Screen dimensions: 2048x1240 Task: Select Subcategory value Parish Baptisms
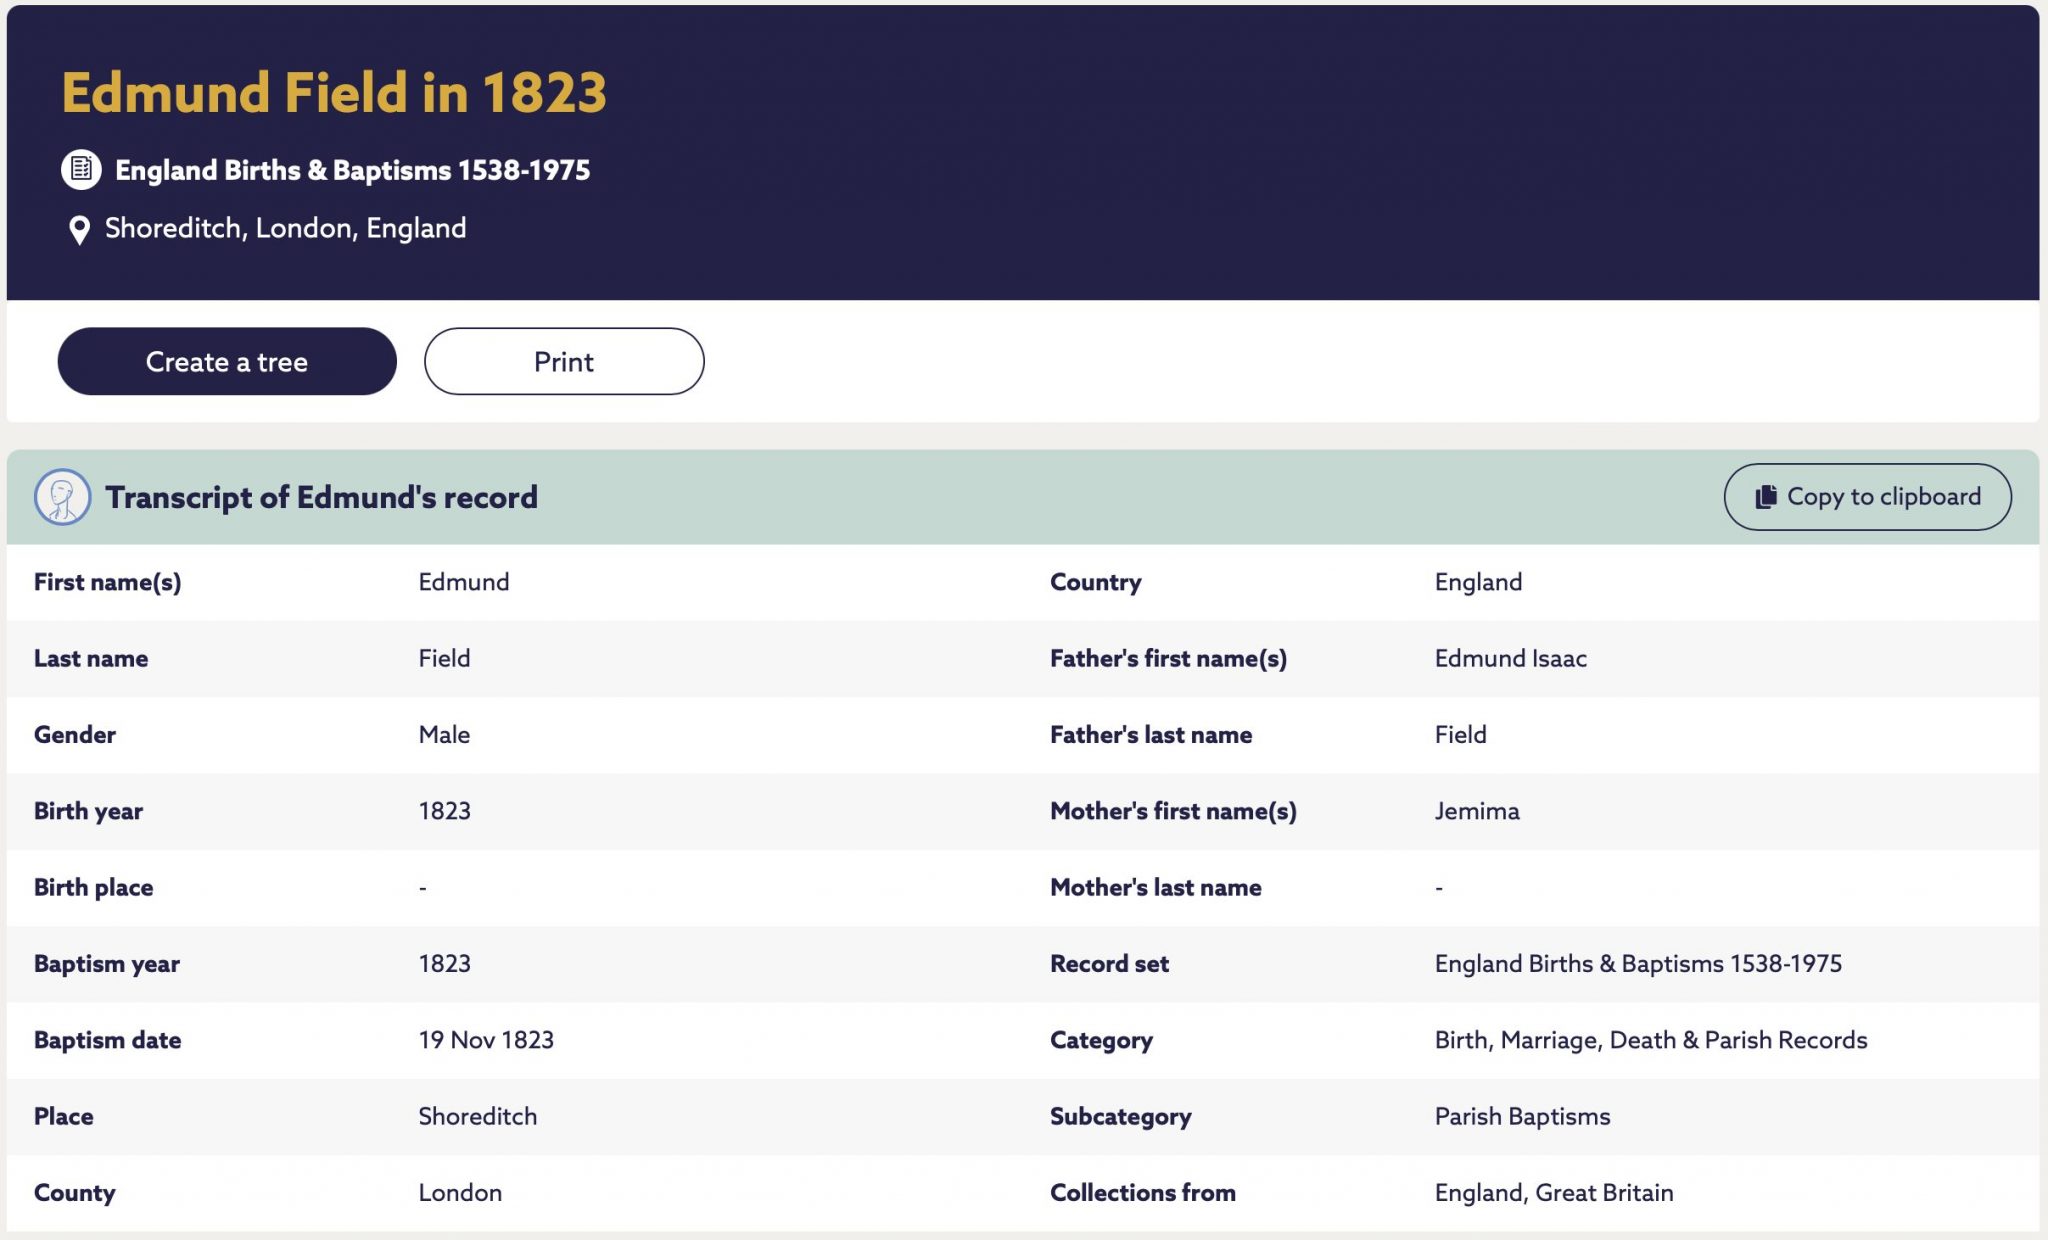pos(1522,1116)
